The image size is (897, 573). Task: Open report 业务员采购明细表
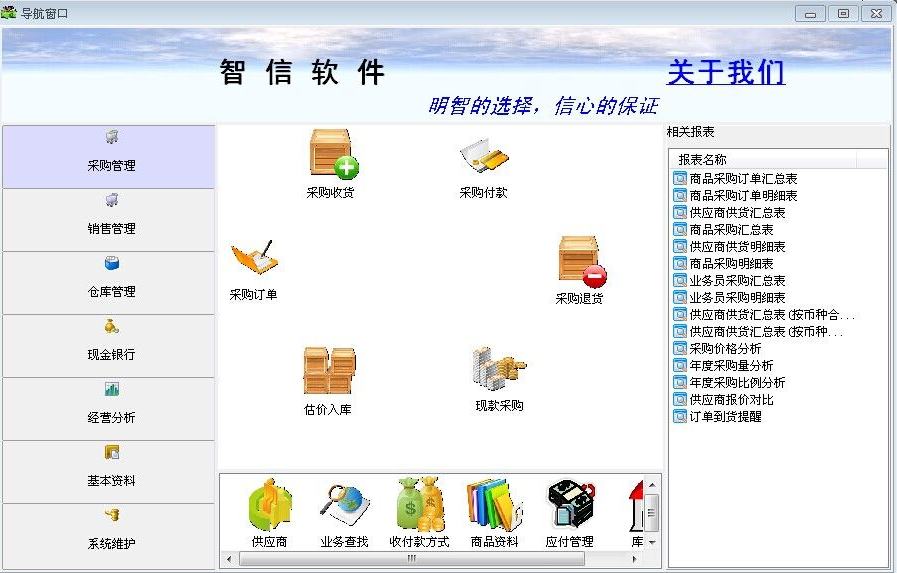tap(737, 298)
